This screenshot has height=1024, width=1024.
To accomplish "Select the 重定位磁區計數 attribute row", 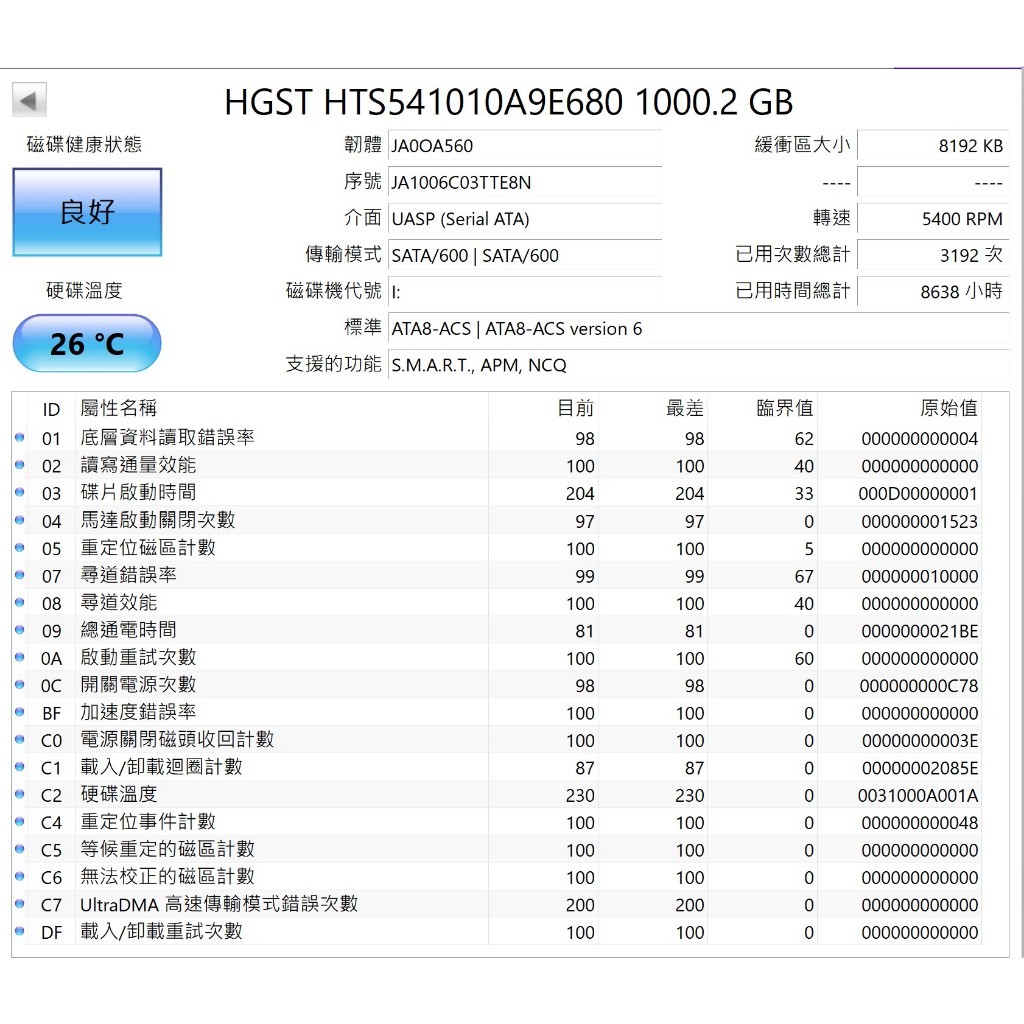I will pos(148,548).
